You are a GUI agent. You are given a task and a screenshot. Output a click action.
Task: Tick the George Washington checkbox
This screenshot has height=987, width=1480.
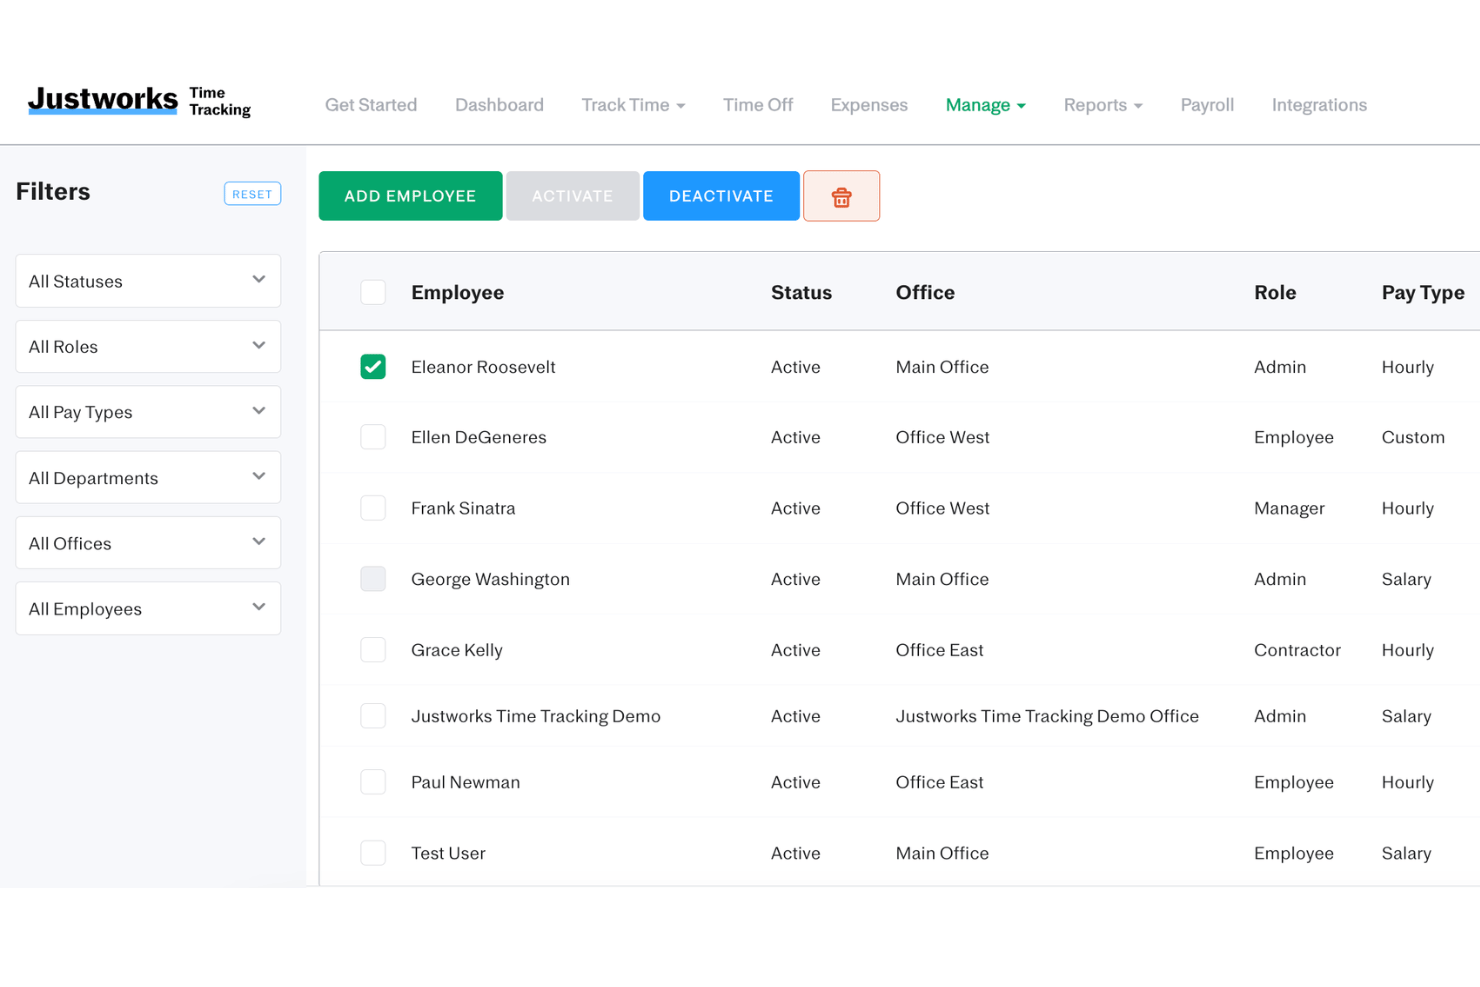373,579
